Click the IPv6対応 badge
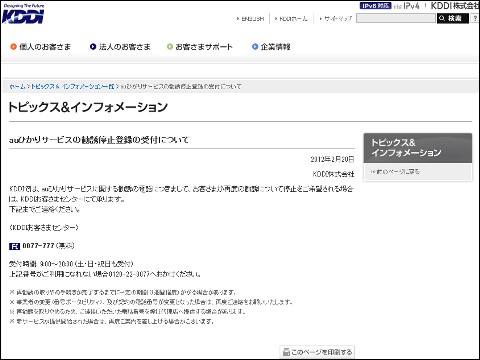The height and width of the screenshot is (360, 480). (x=375, y=6)
